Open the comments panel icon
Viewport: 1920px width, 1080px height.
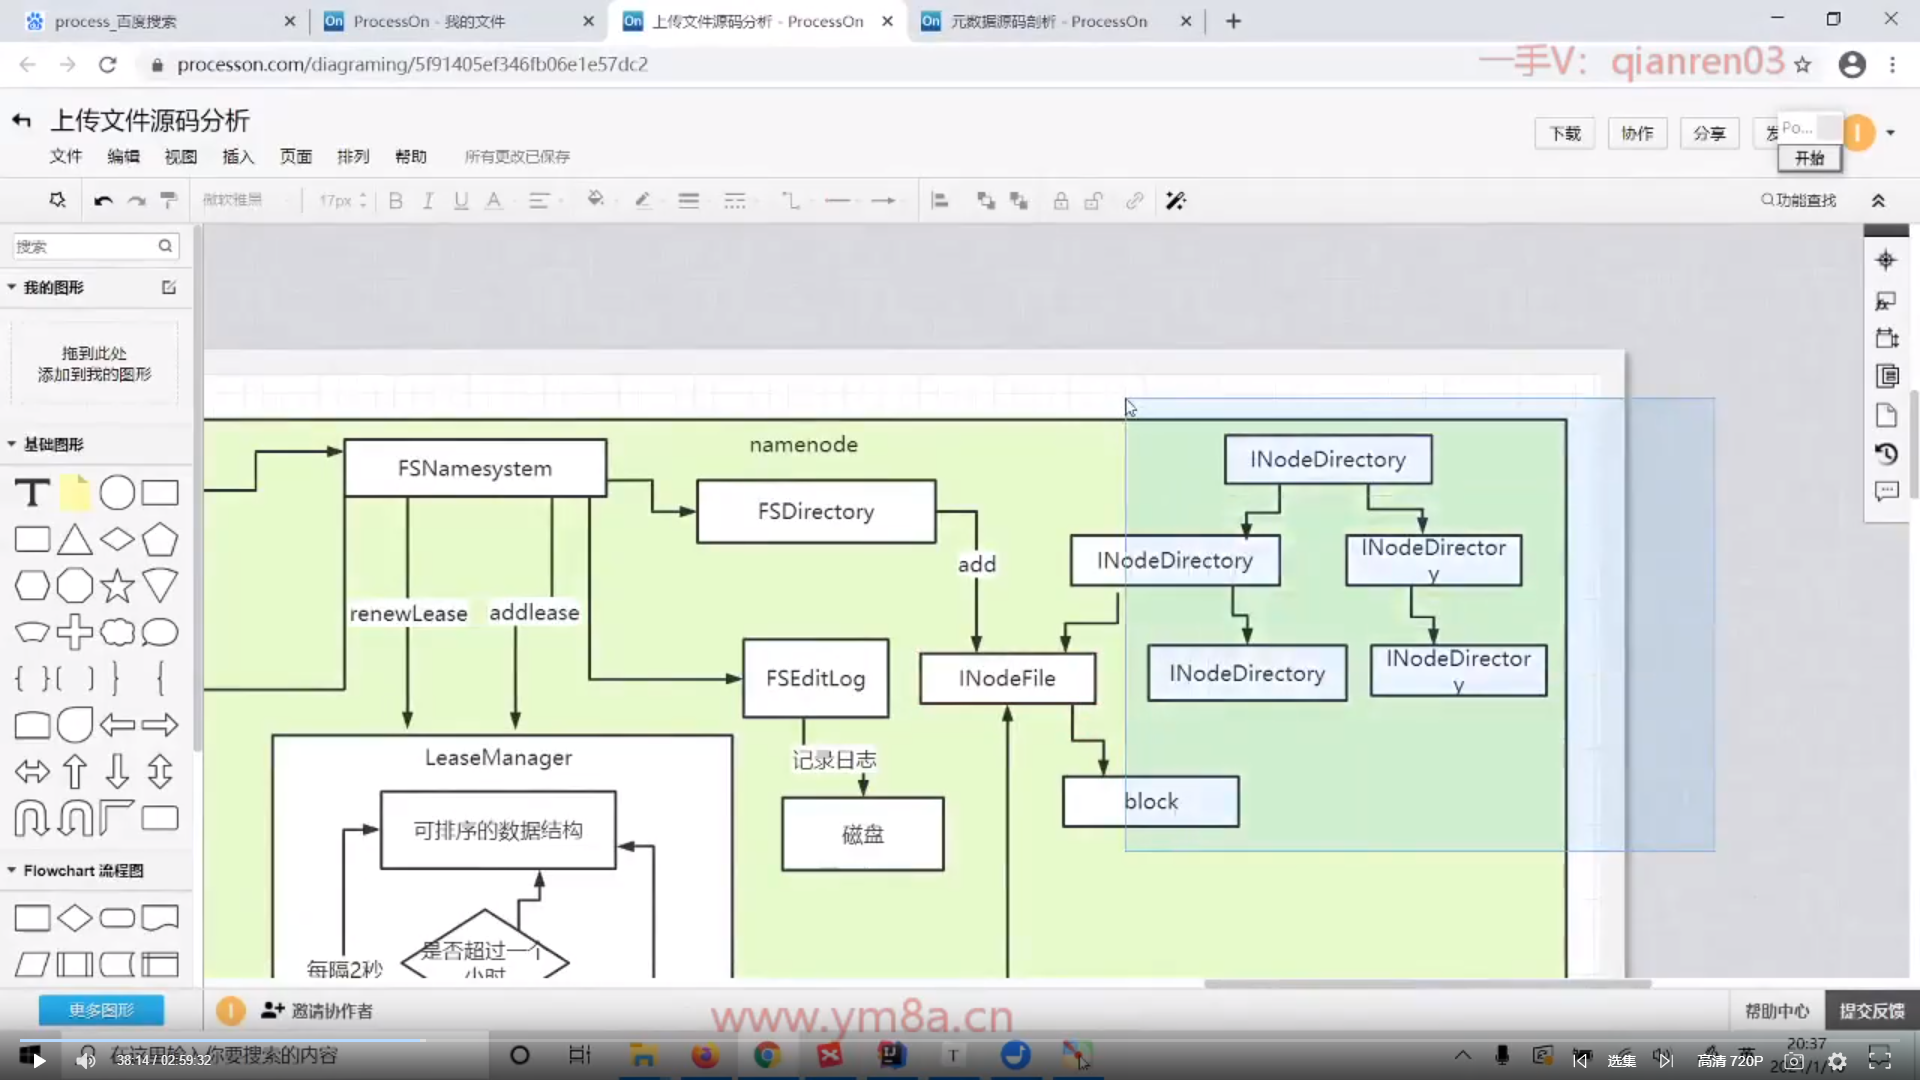(x=1886, y=492)
